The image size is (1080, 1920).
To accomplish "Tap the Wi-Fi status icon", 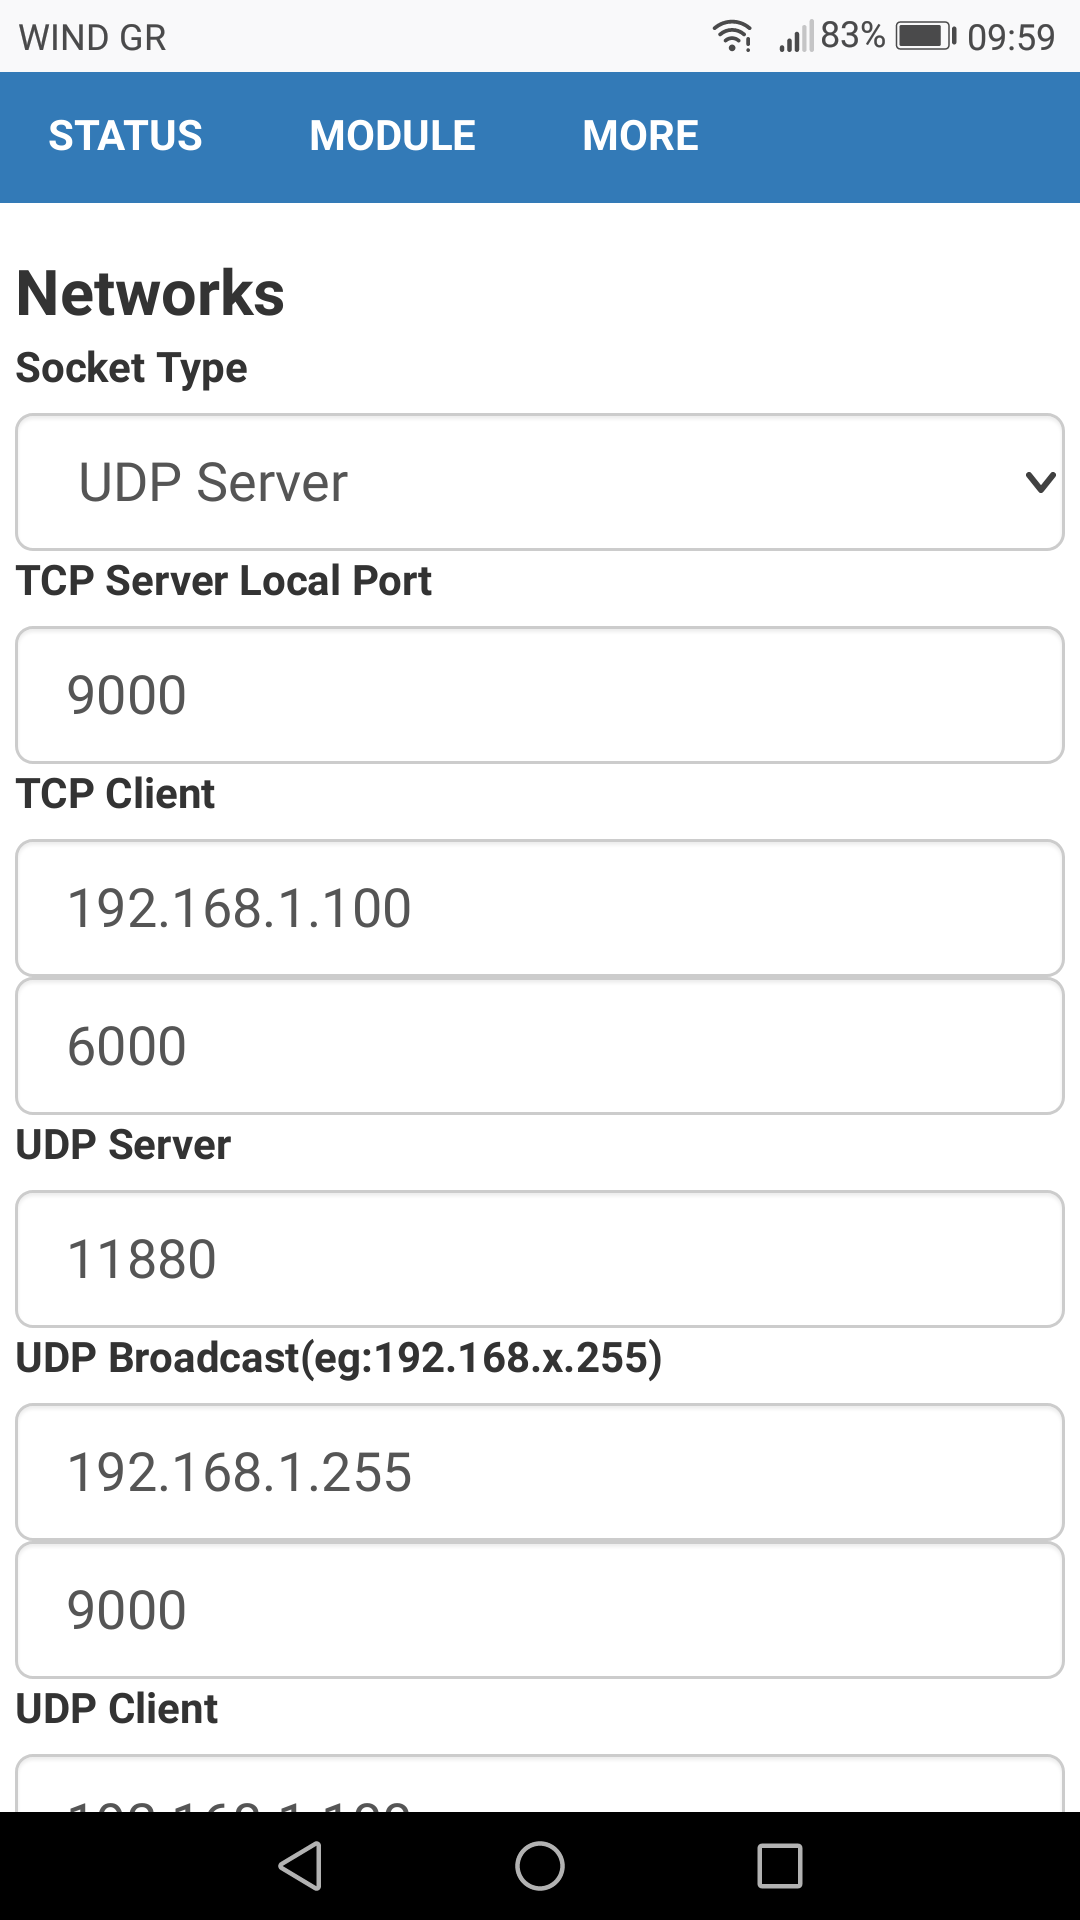I will (x=732, y=37).
